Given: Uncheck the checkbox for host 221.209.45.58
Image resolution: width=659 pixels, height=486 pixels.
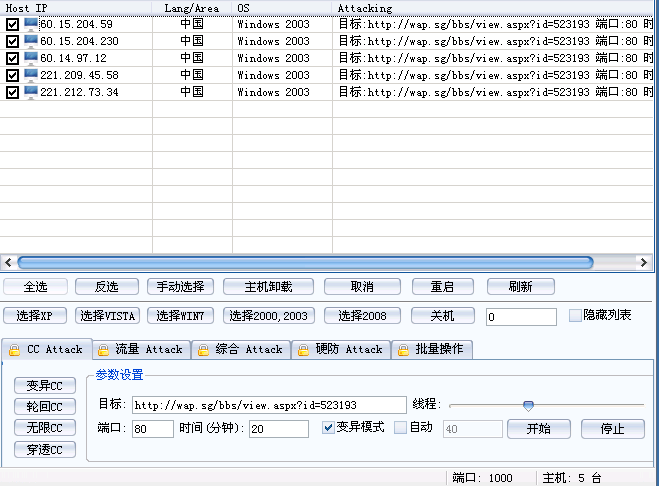Looking at the screenshot, I should coord(12,75).
